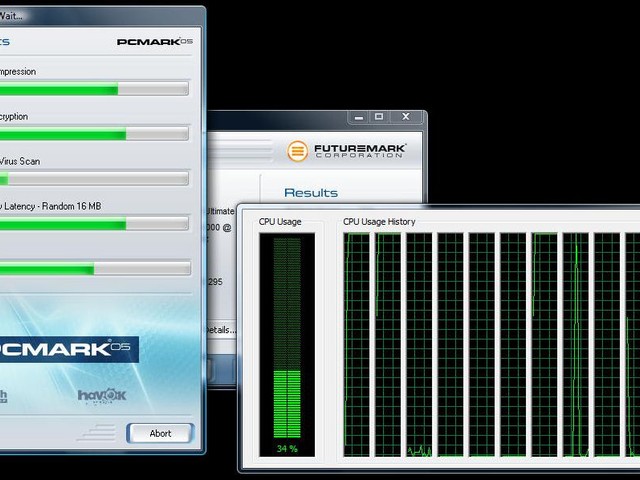The width and height of the screenshot is (640, 480).
Task: Click the CPU Usage History label
Action: point(379,222)
